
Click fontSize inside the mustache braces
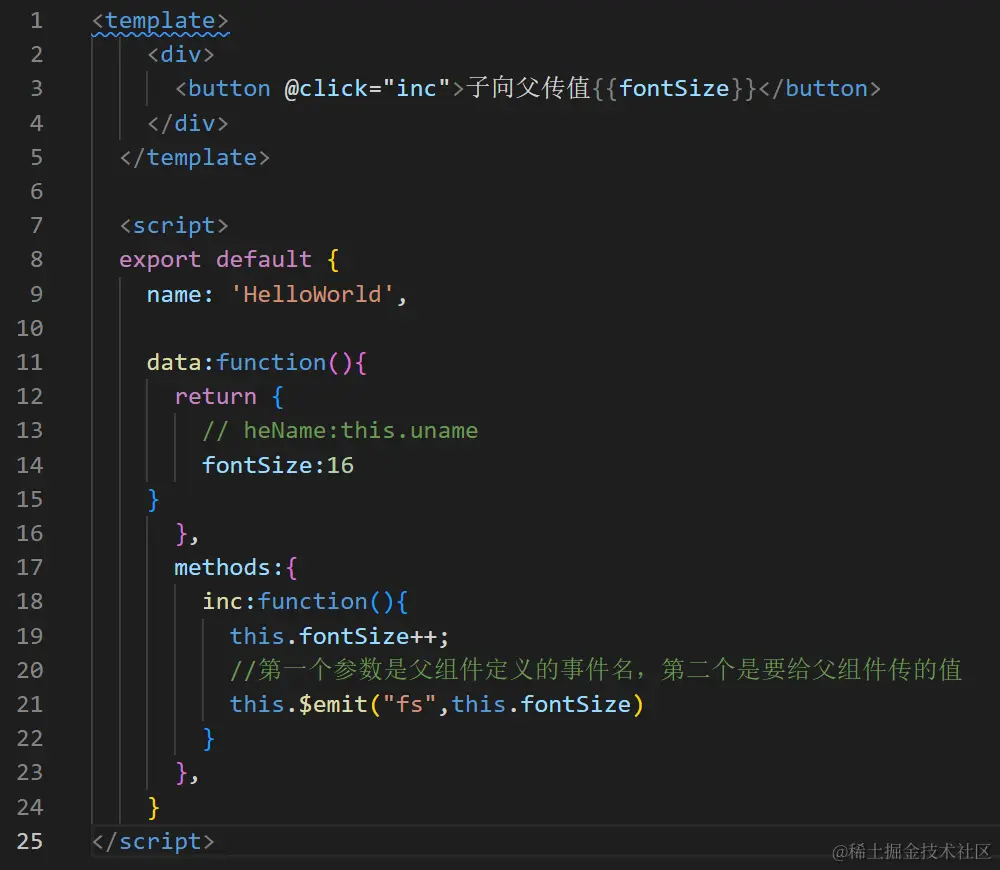pos(674,89)
